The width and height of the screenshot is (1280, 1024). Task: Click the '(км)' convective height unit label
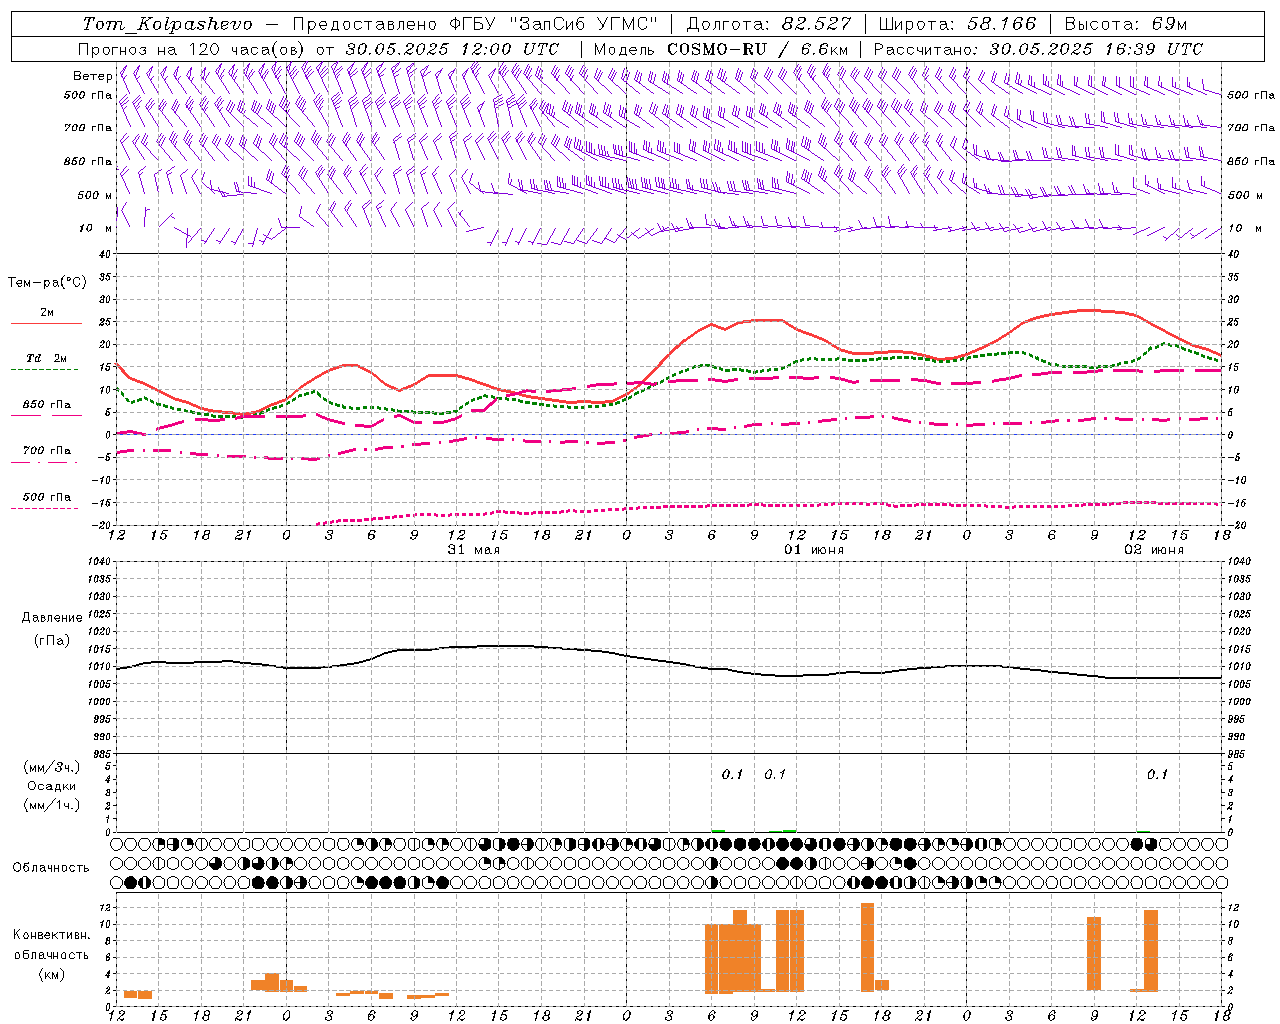pyautogui.click(x=51, y=974)
